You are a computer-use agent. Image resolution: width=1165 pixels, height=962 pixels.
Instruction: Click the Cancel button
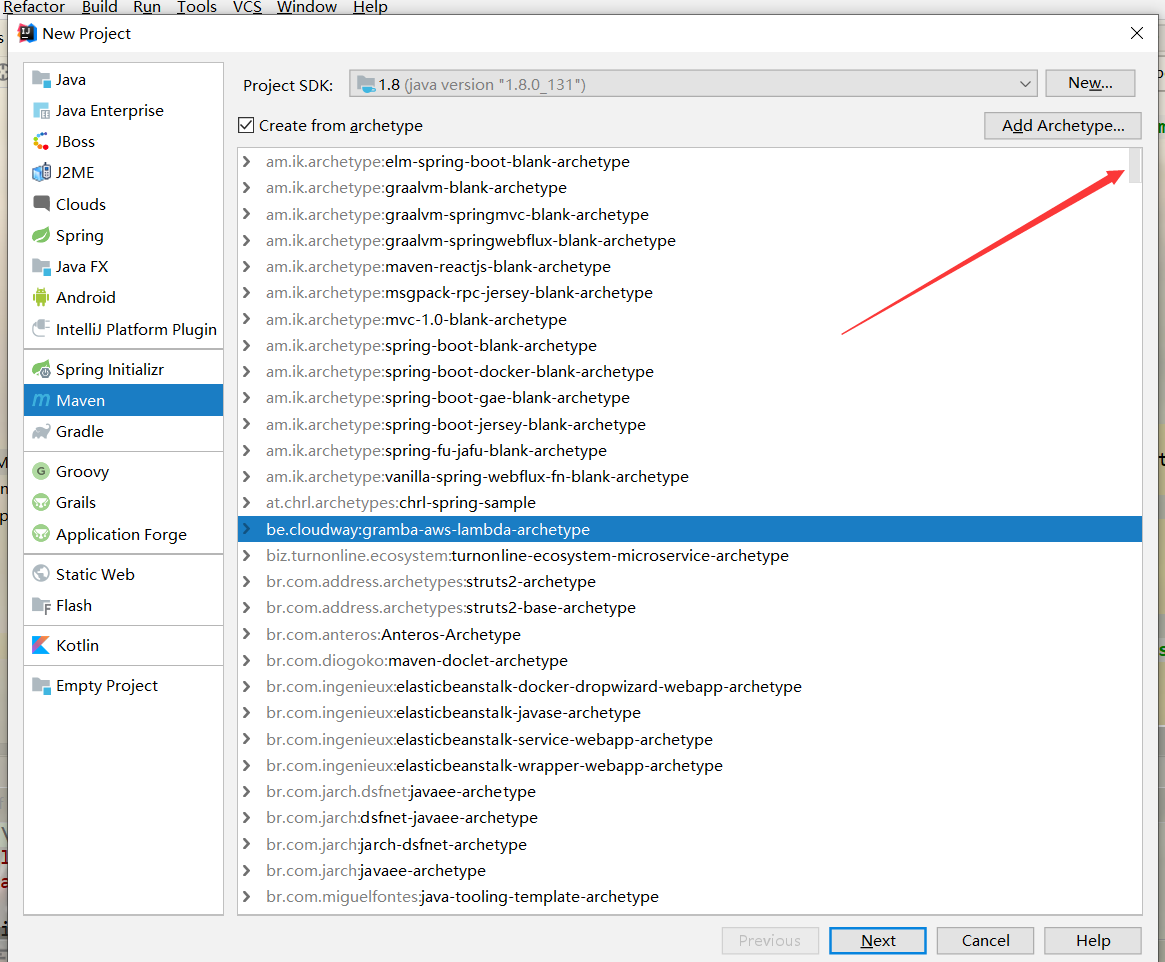point(985,940)
